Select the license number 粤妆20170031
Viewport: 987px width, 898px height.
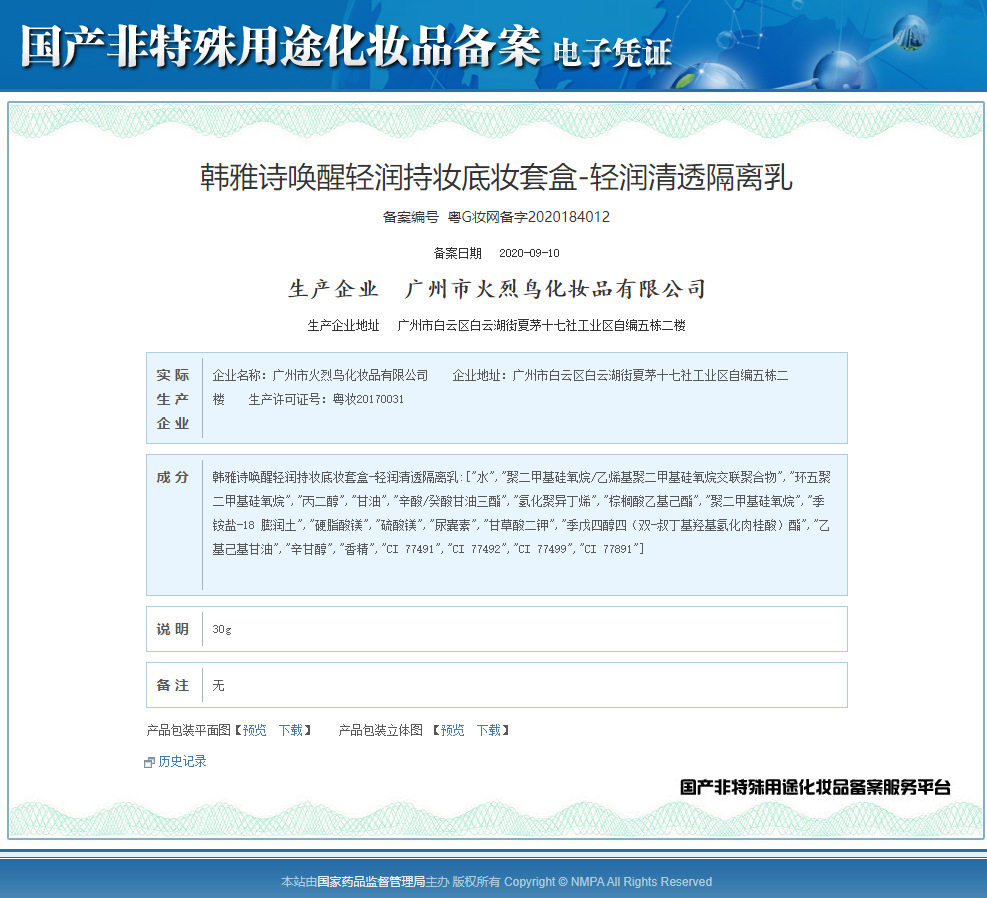(x=368, y=399)
